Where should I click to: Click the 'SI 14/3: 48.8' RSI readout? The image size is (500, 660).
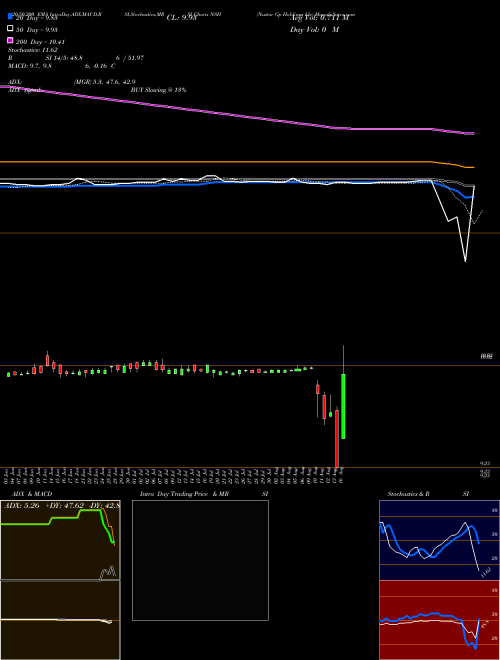[64, 58]
